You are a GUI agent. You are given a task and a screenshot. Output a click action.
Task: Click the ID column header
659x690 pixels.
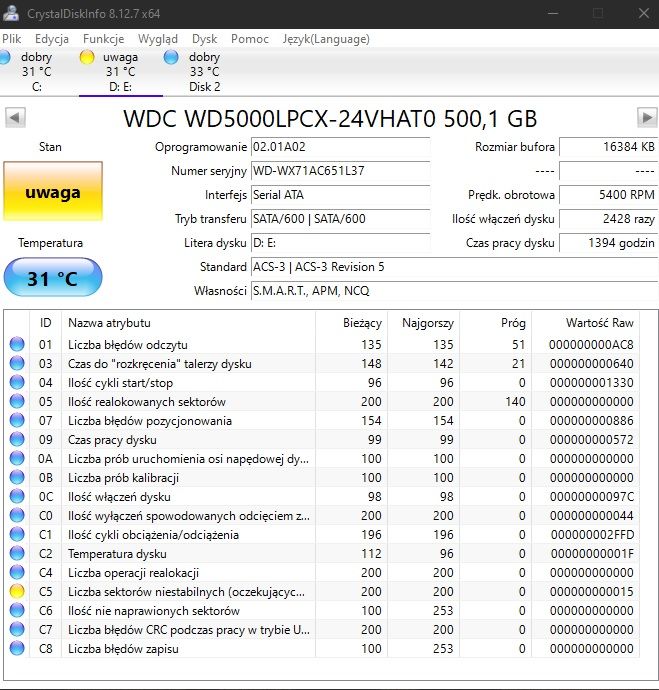coord(46,323)
